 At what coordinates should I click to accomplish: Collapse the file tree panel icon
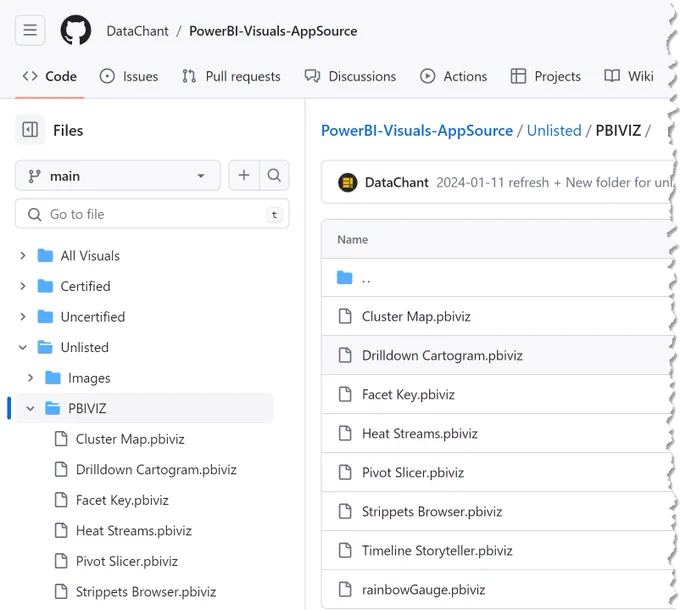(30, 130)
